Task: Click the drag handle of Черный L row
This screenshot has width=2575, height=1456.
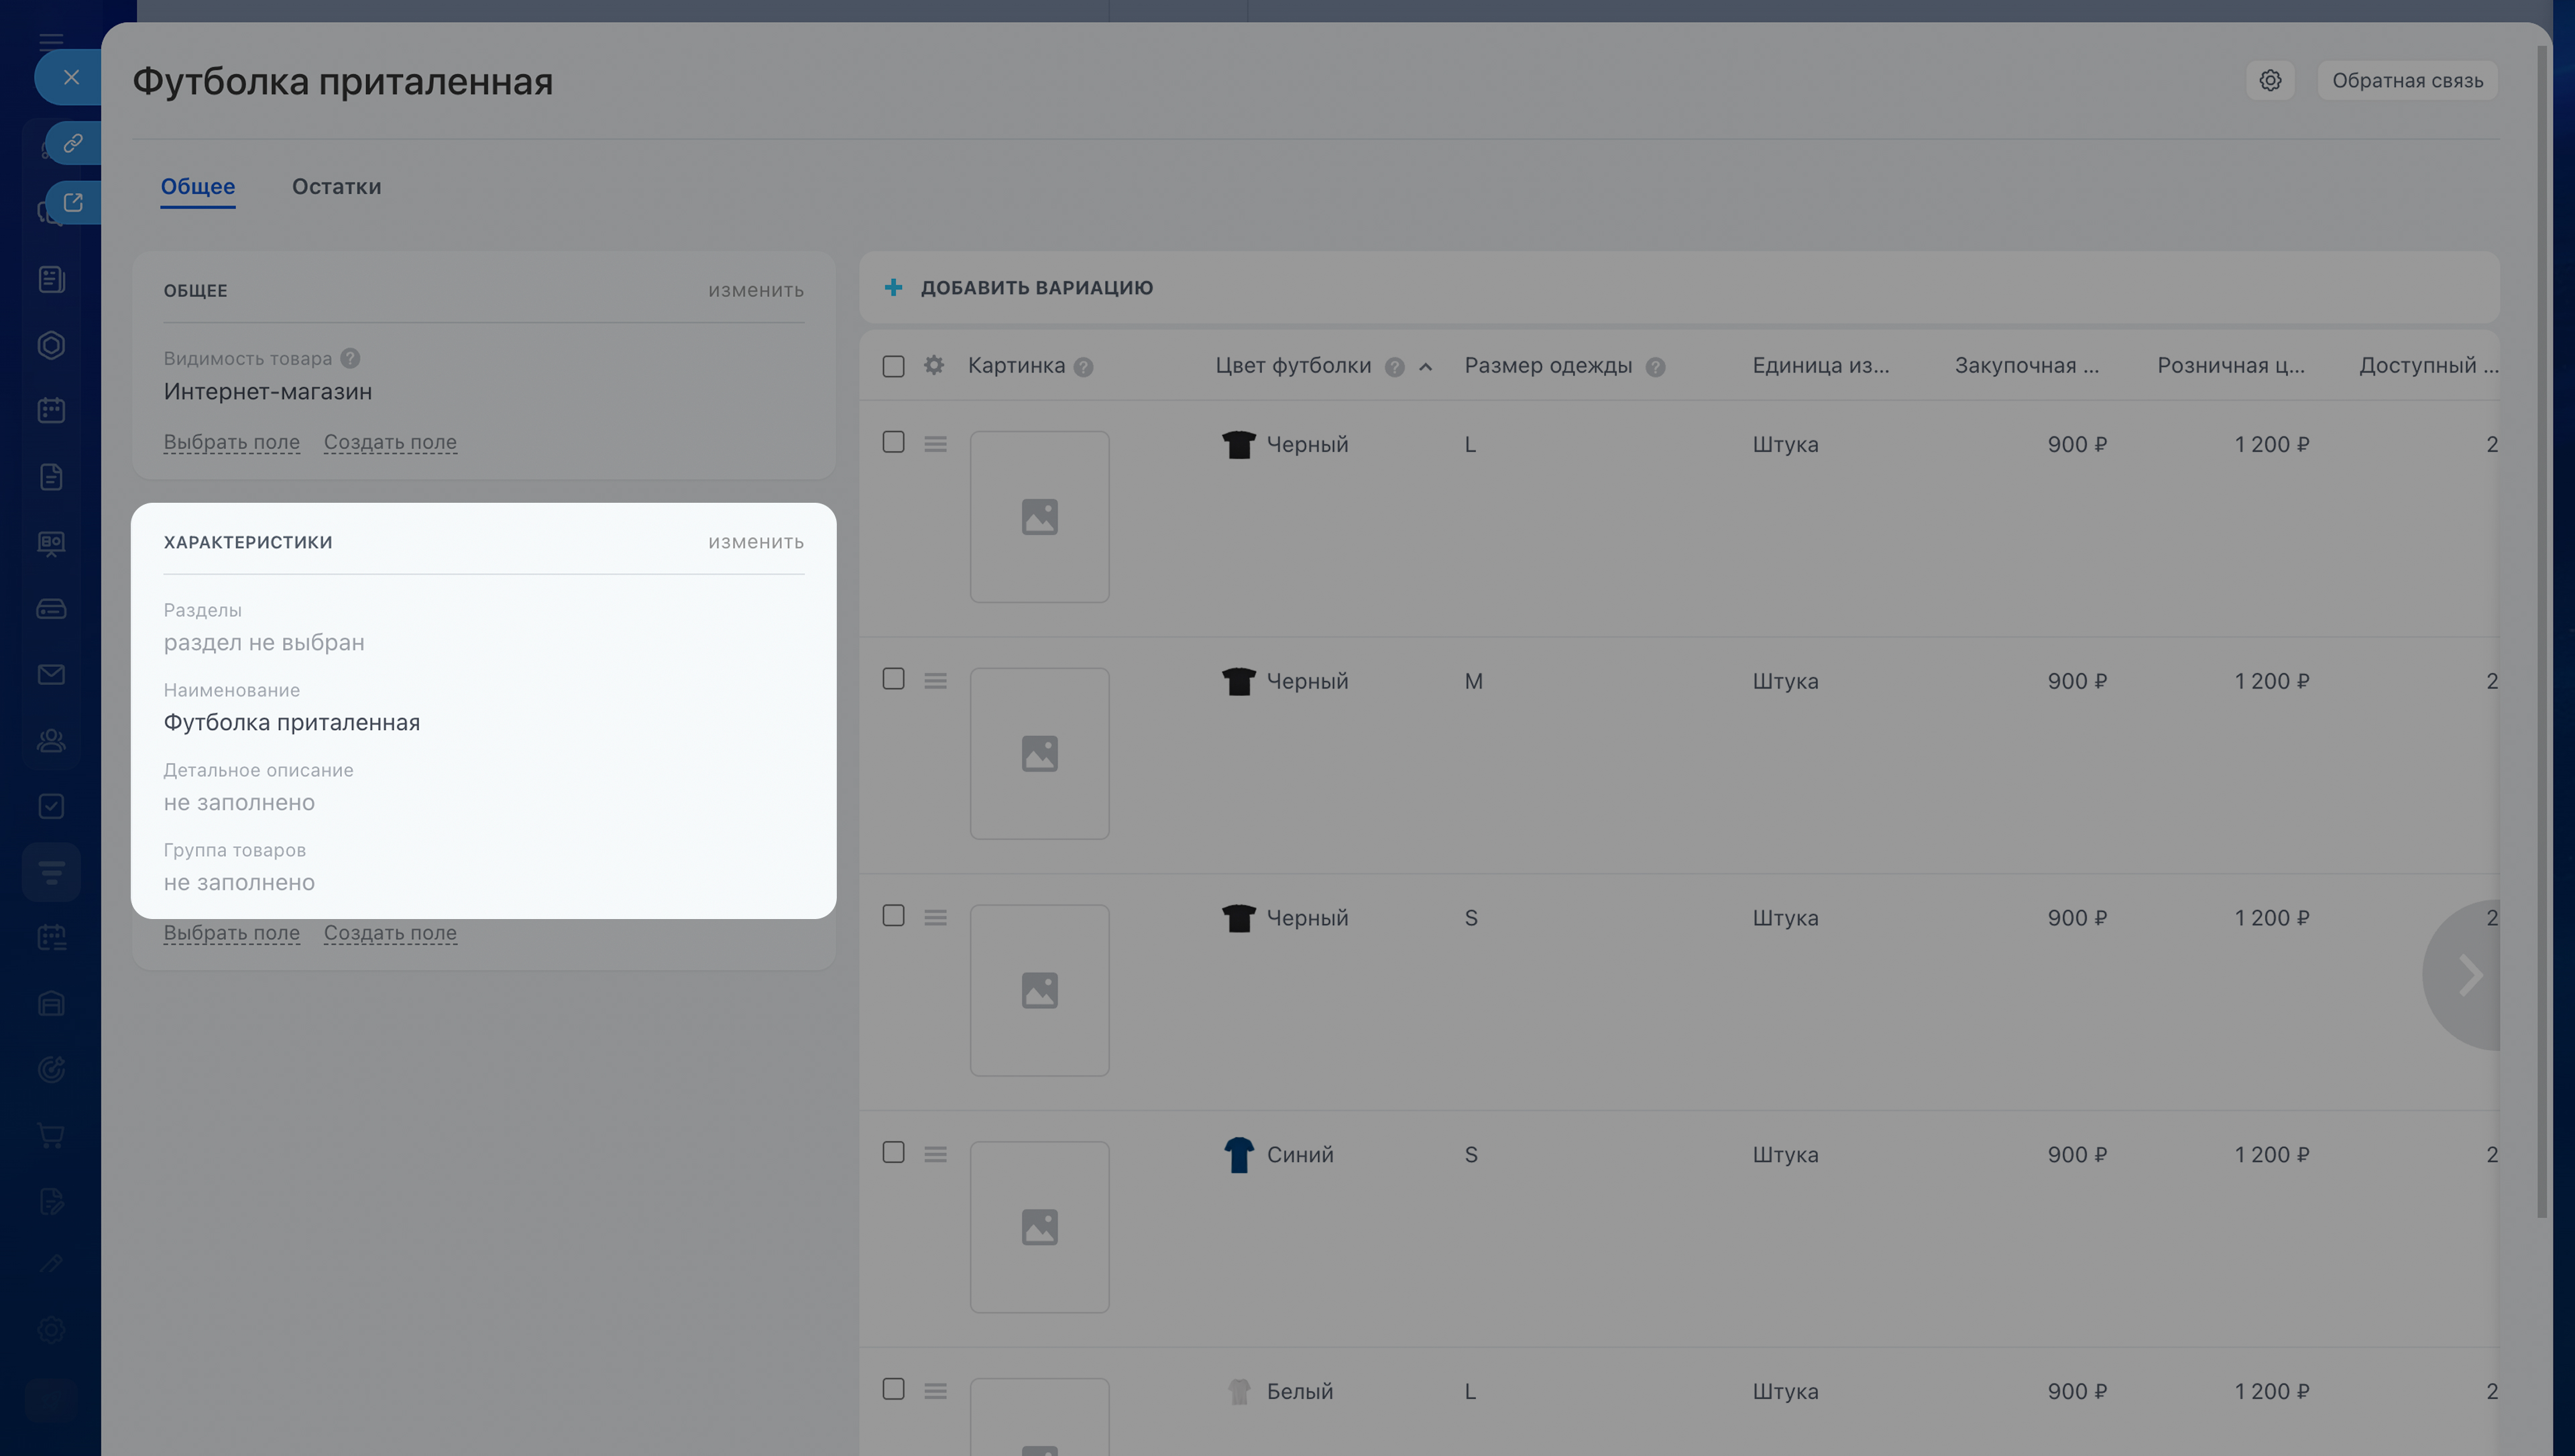Action: (935, 444)
